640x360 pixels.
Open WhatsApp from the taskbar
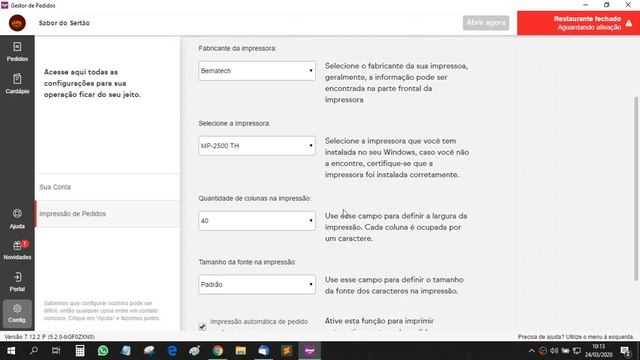[x=103, y=351]
